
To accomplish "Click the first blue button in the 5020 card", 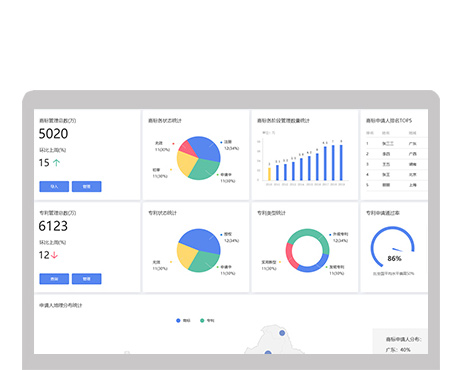I will click(x=54, y=186).
